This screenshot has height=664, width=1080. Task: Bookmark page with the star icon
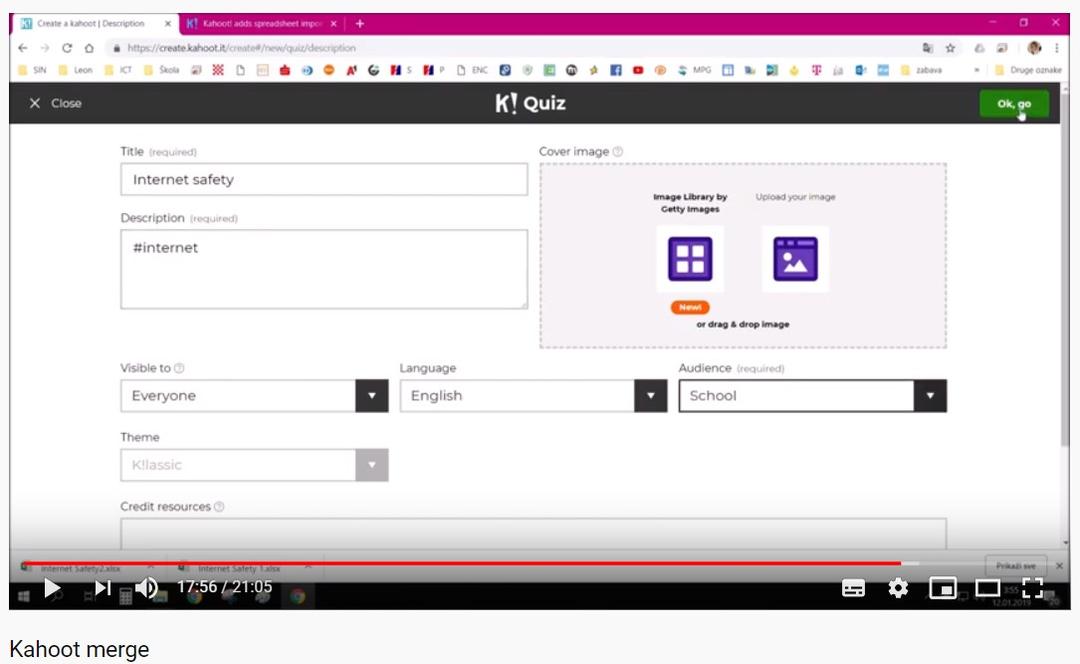(950, 48)
